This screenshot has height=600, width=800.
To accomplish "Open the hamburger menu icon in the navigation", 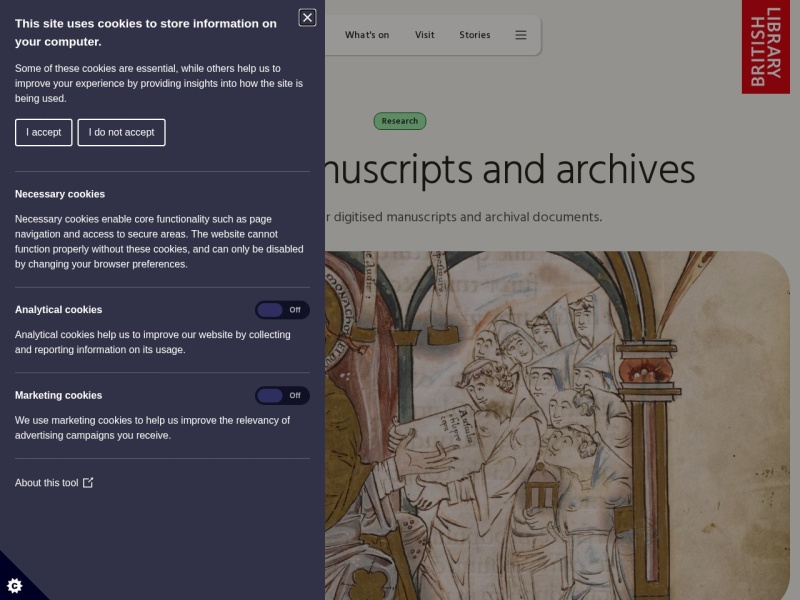I will 520,35.
